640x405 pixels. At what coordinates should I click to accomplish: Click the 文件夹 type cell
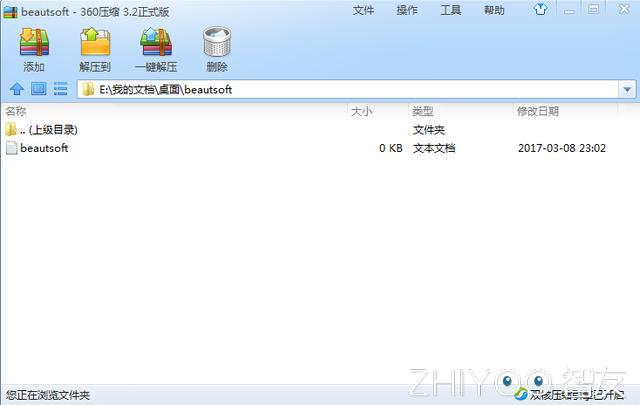(429, 130)
